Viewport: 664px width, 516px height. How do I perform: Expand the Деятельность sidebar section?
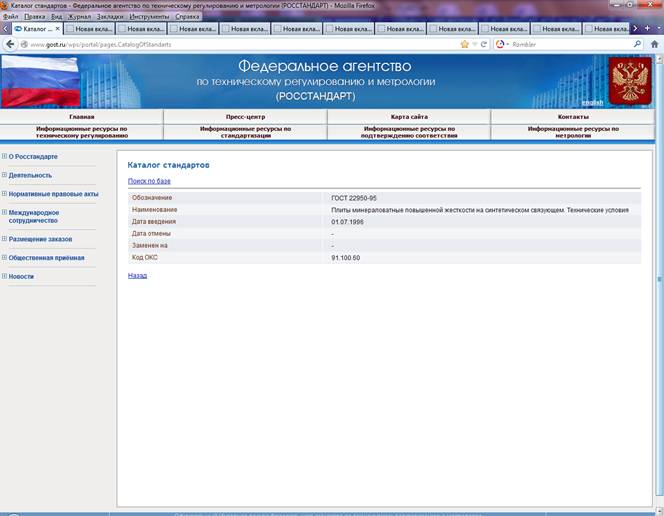click(x=4, y=175)
